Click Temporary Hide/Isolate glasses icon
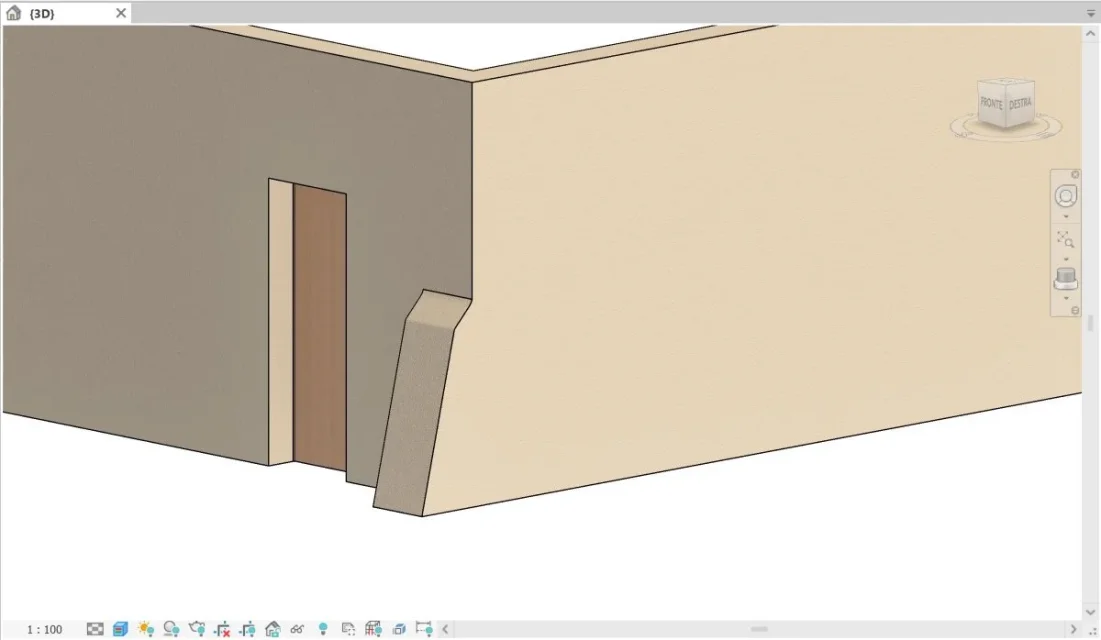Screen dimensions: 1101x640 tap(297, 629)
